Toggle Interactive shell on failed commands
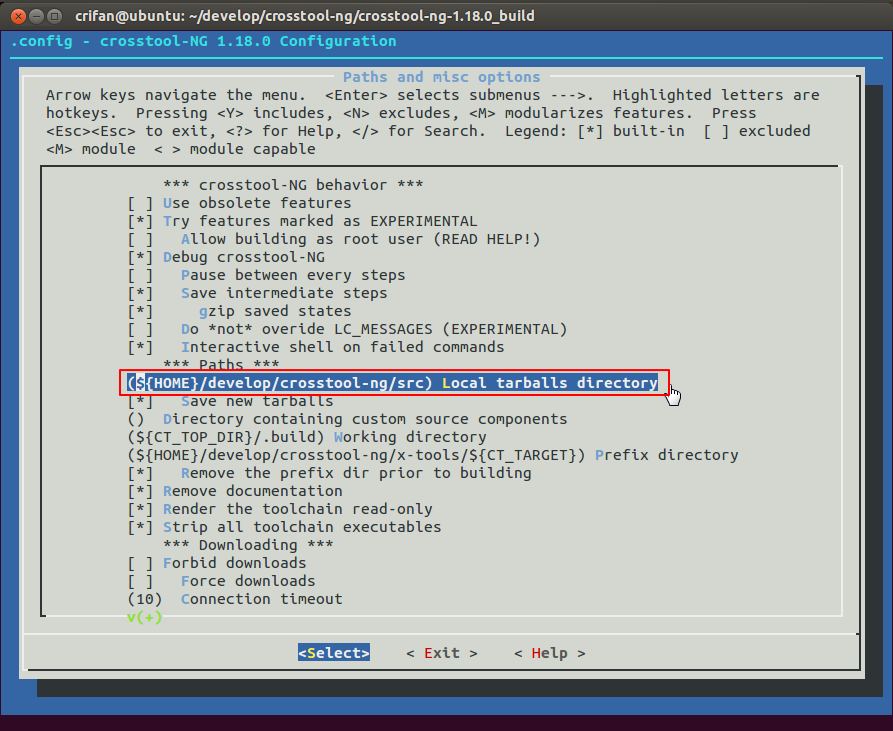893x731 pixels. (316, 347)
